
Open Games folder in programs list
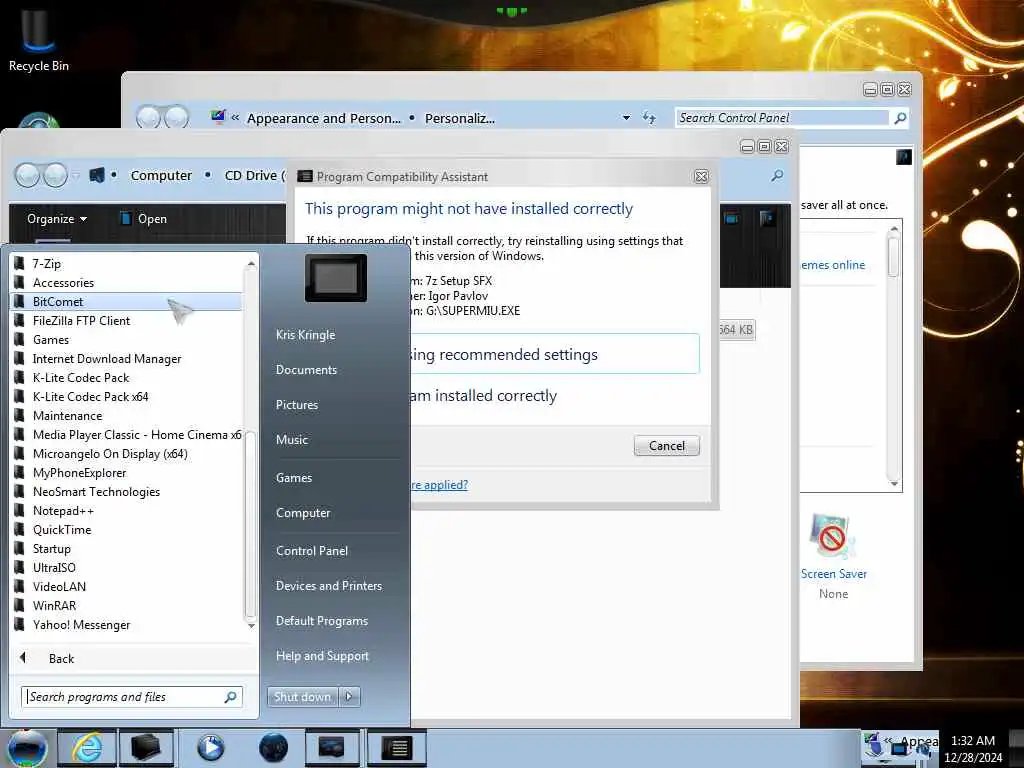pos(127,340)
